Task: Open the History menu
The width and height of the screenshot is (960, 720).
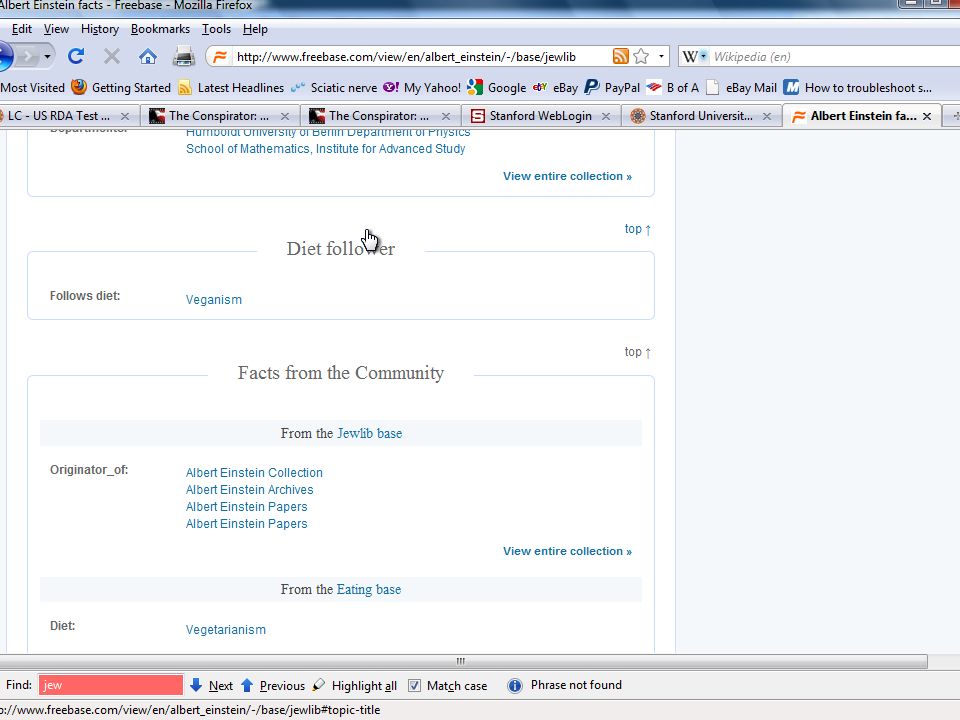Action: coord(100,29)
